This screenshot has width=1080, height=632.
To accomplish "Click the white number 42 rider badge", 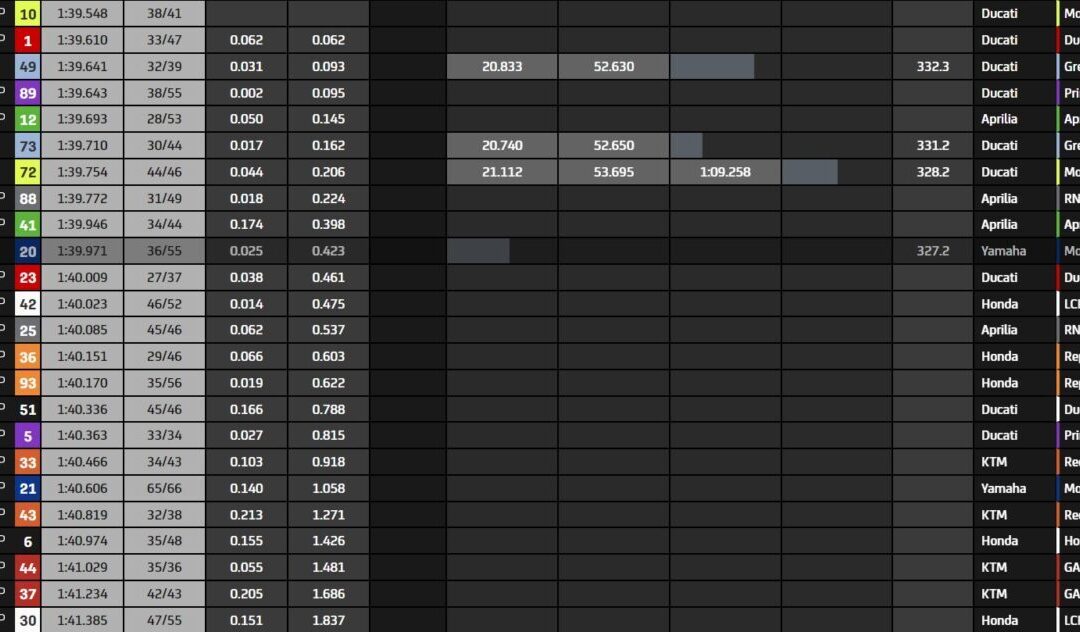I will coord(28,304).
